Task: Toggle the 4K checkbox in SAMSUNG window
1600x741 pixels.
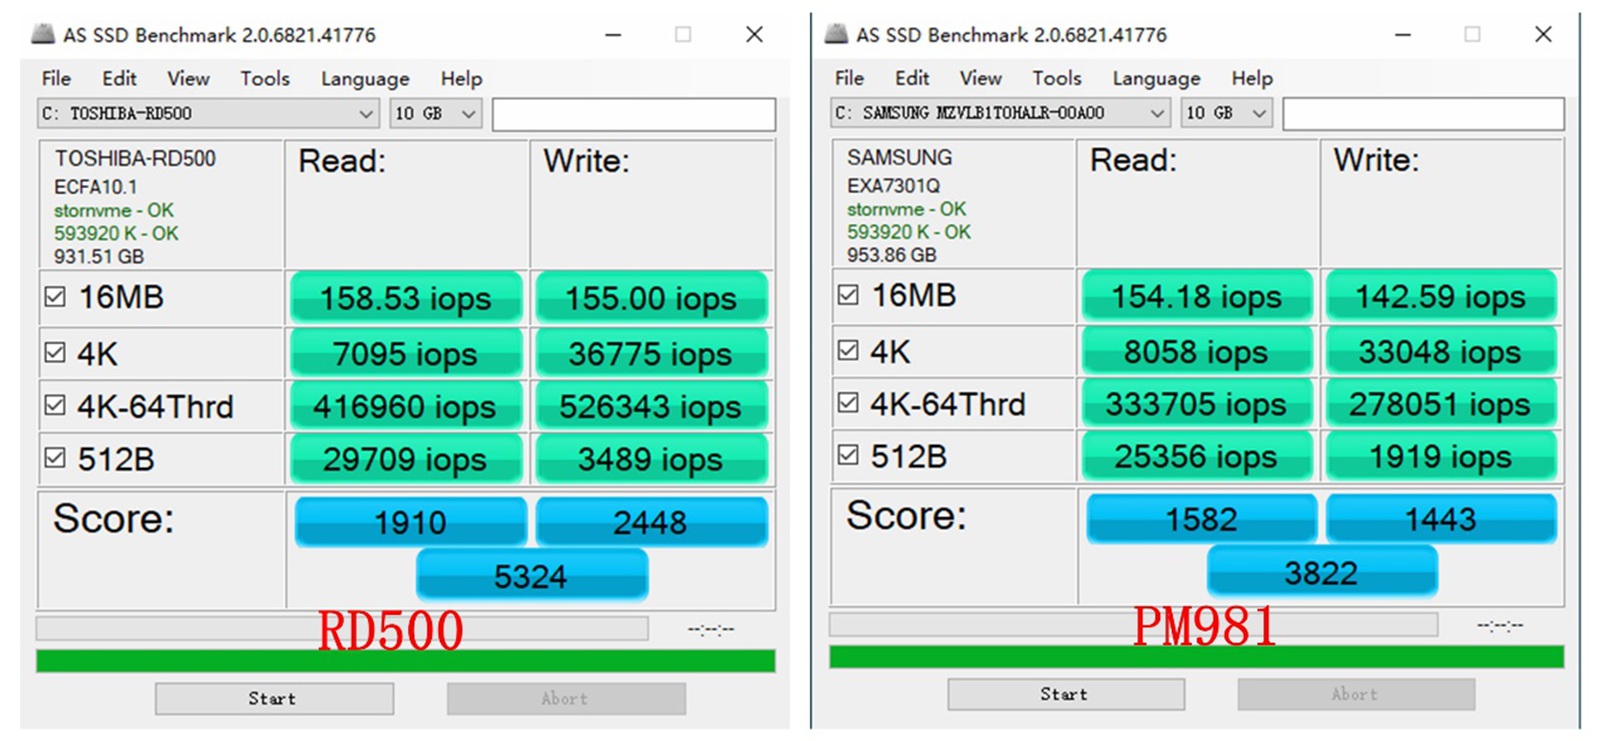Action: (848, 351)
